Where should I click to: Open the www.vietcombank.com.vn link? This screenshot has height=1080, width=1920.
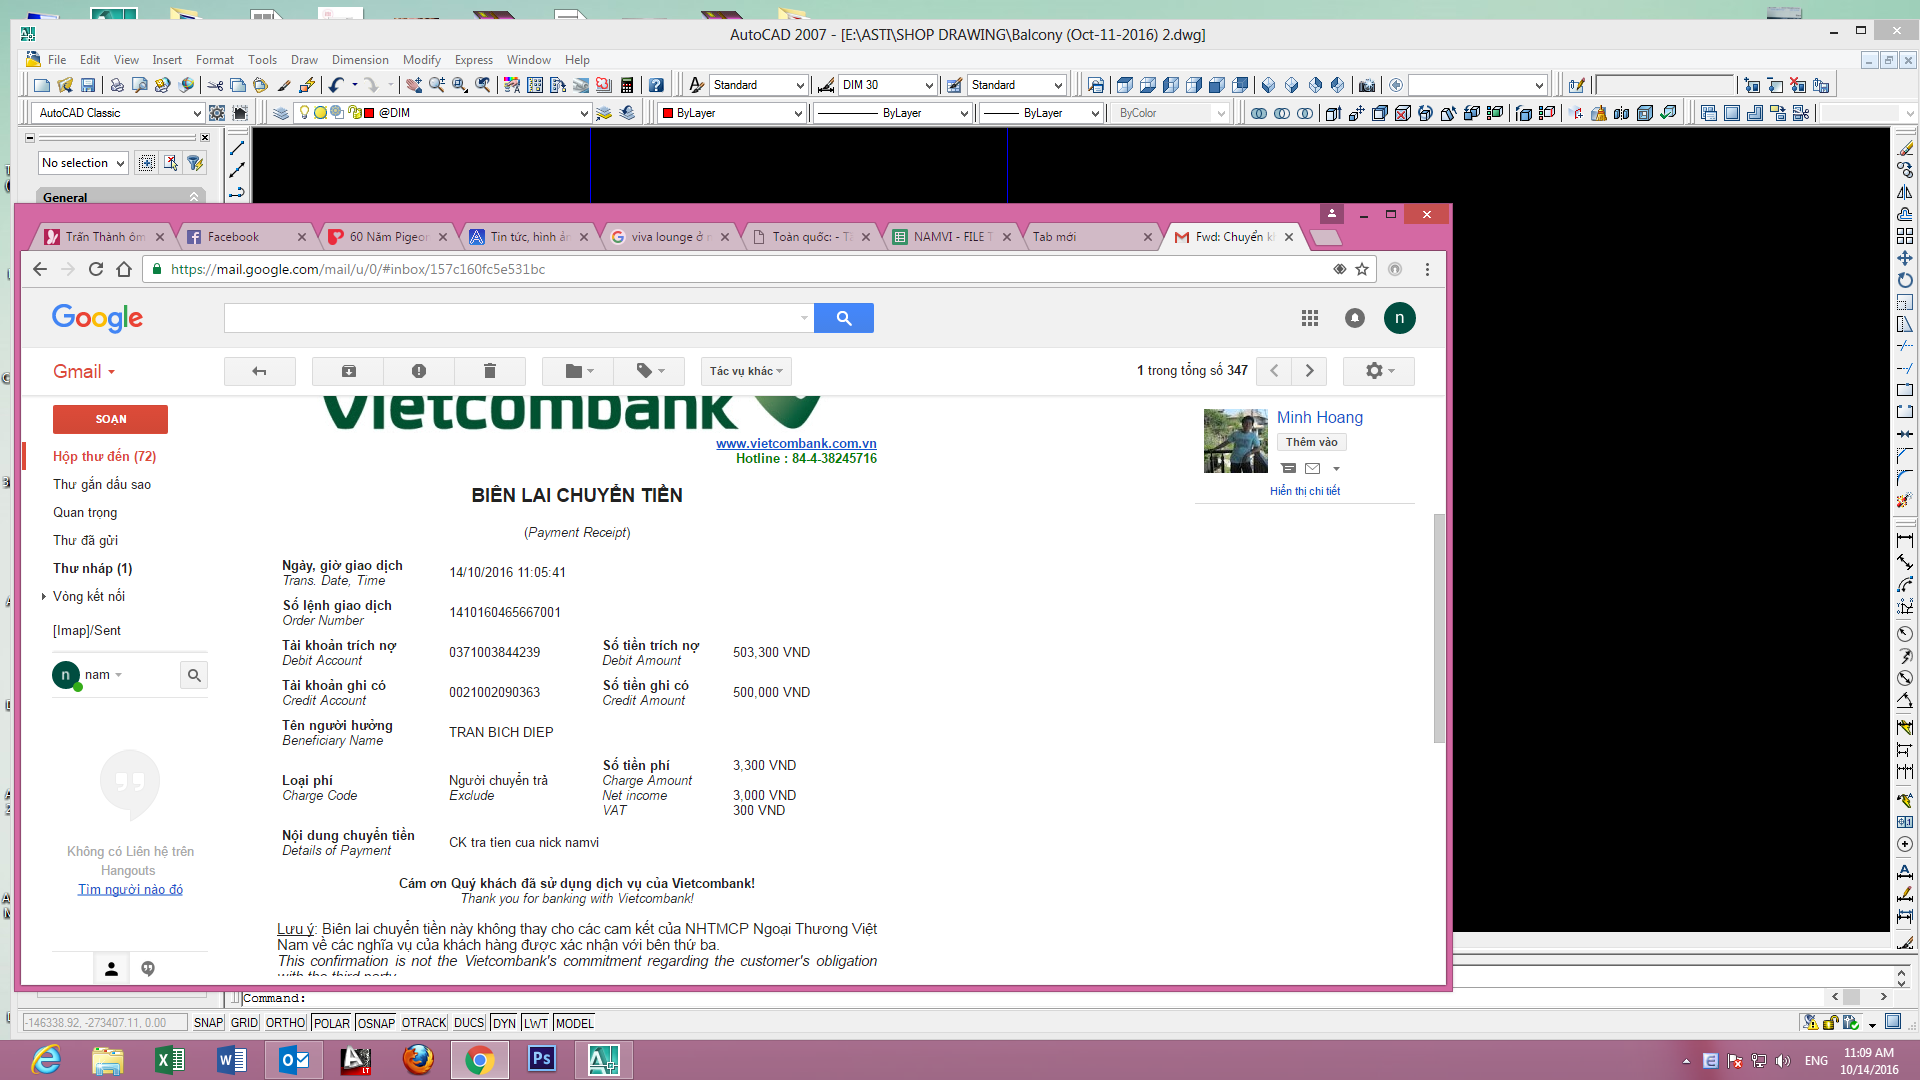pos(796,443)
